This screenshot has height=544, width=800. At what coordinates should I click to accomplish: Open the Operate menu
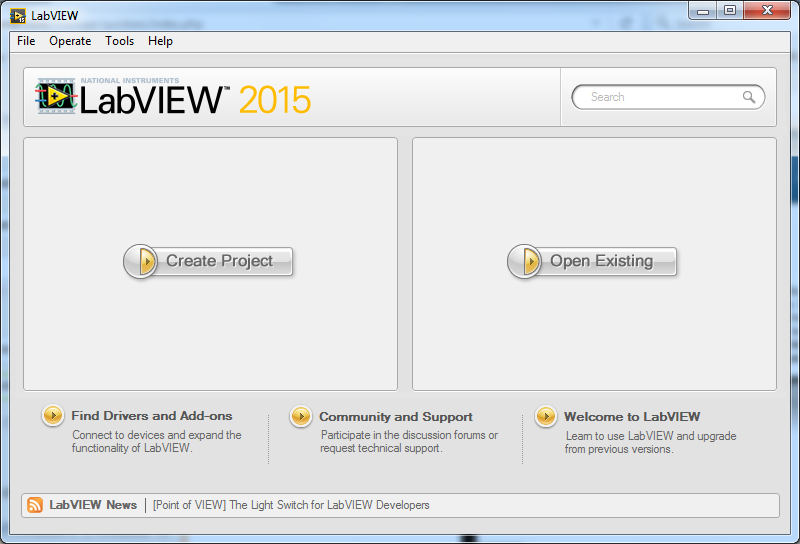70,41
